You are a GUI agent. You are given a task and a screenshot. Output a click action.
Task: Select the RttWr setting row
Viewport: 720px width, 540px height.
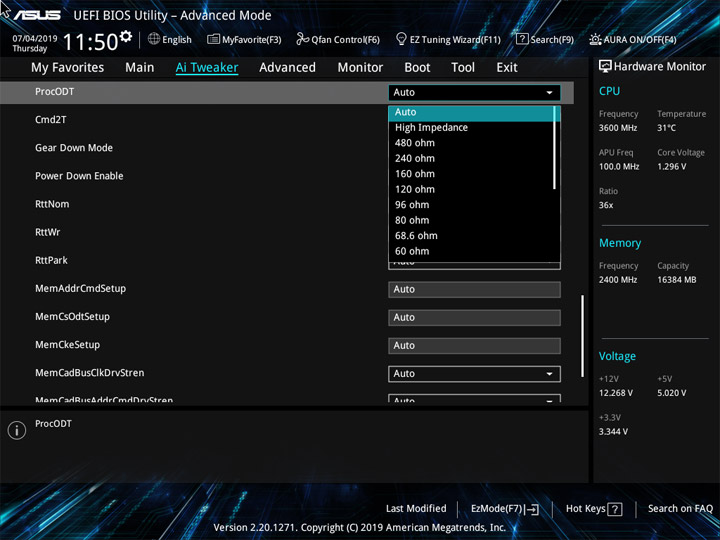pyautogui.click(x=47, y=232)
